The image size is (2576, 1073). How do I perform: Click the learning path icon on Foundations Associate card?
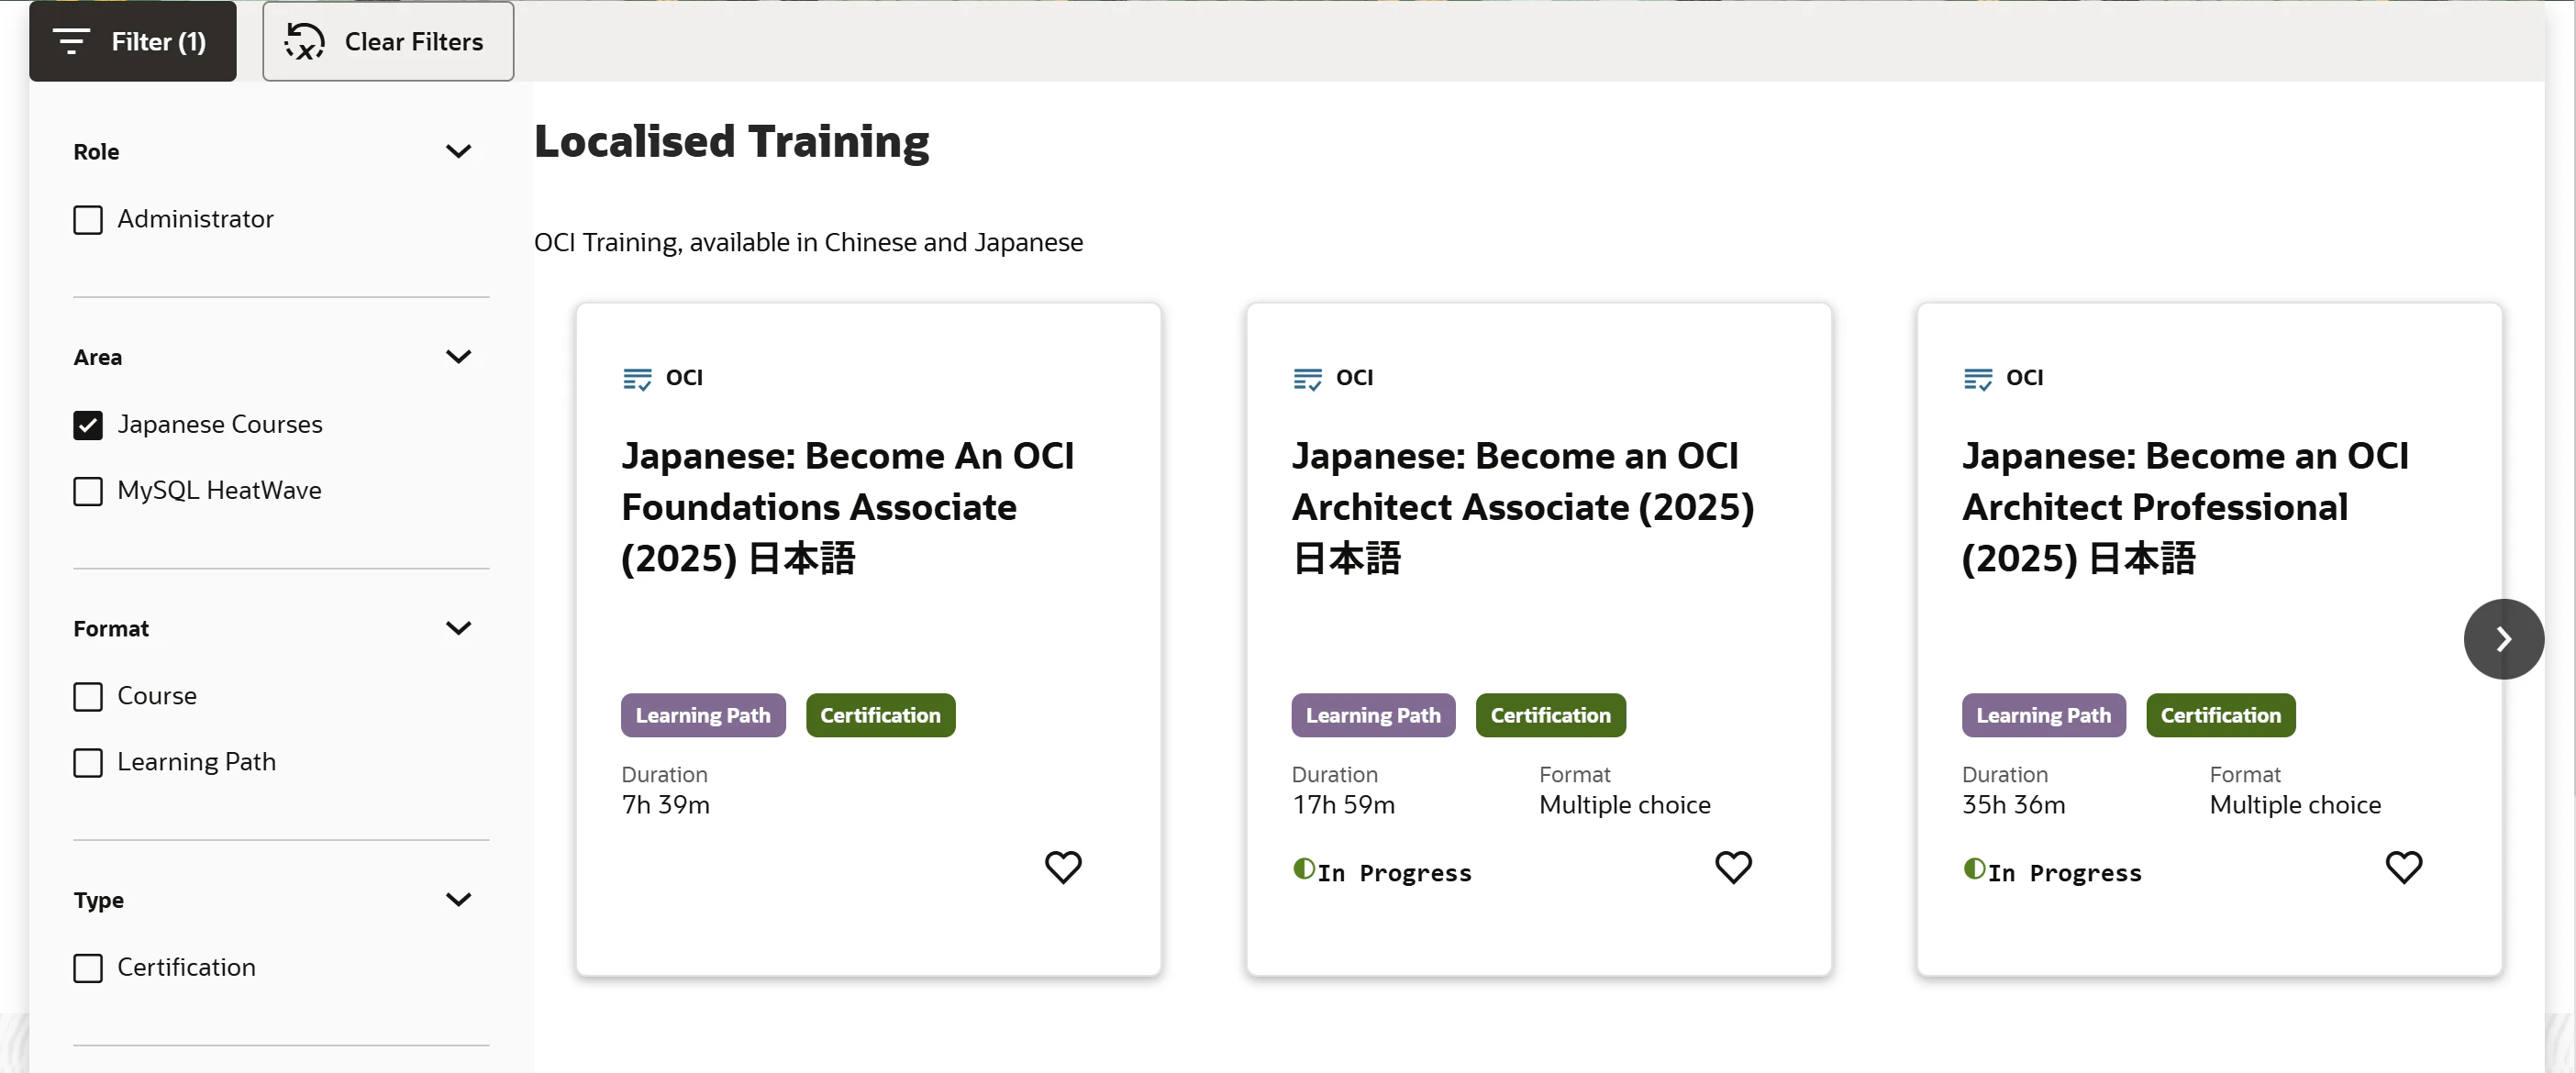pos(637,379)
